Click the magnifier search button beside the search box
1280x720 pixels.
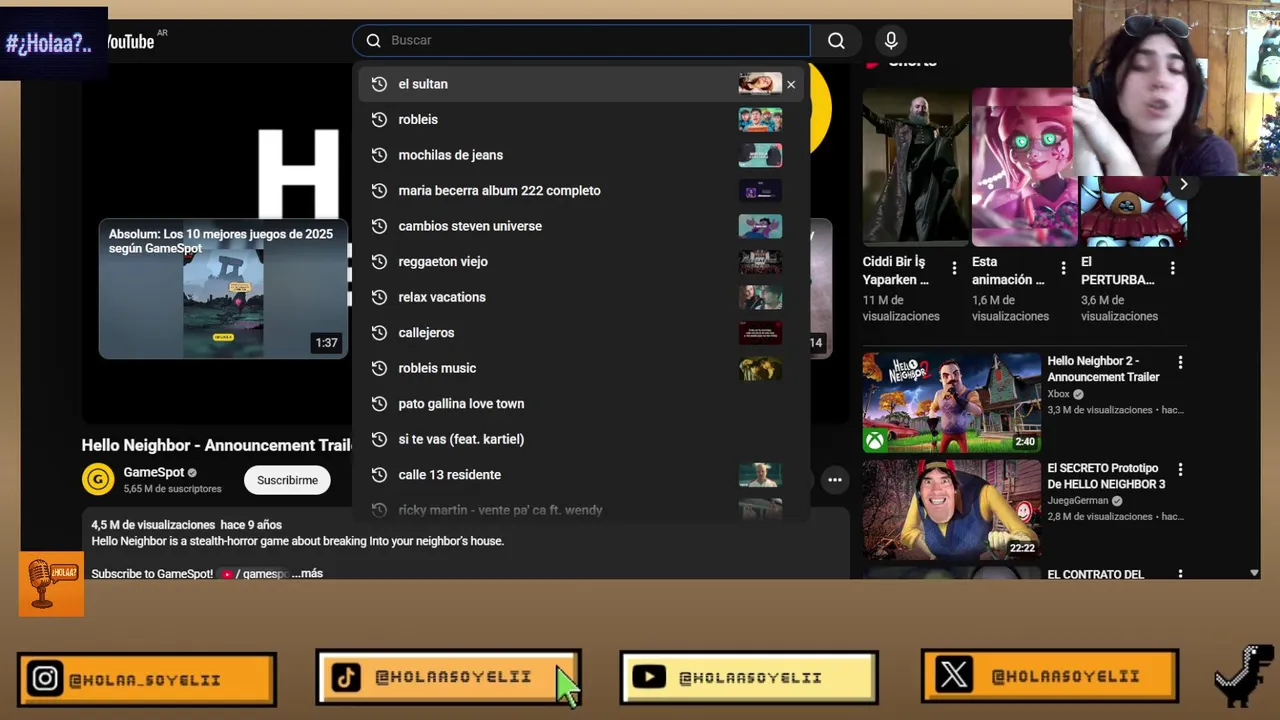pos(836,41)
